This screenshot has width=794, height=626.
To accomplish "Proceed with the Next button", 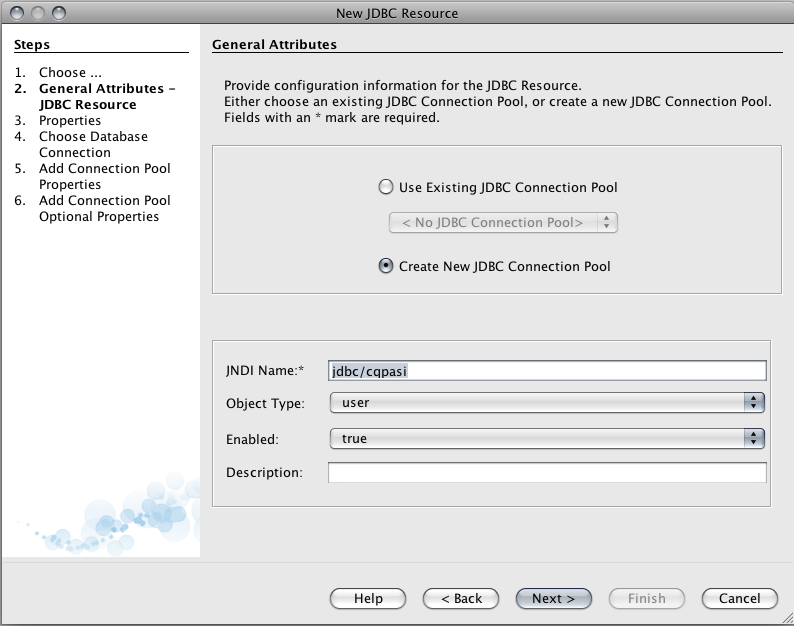I will 553,598.
